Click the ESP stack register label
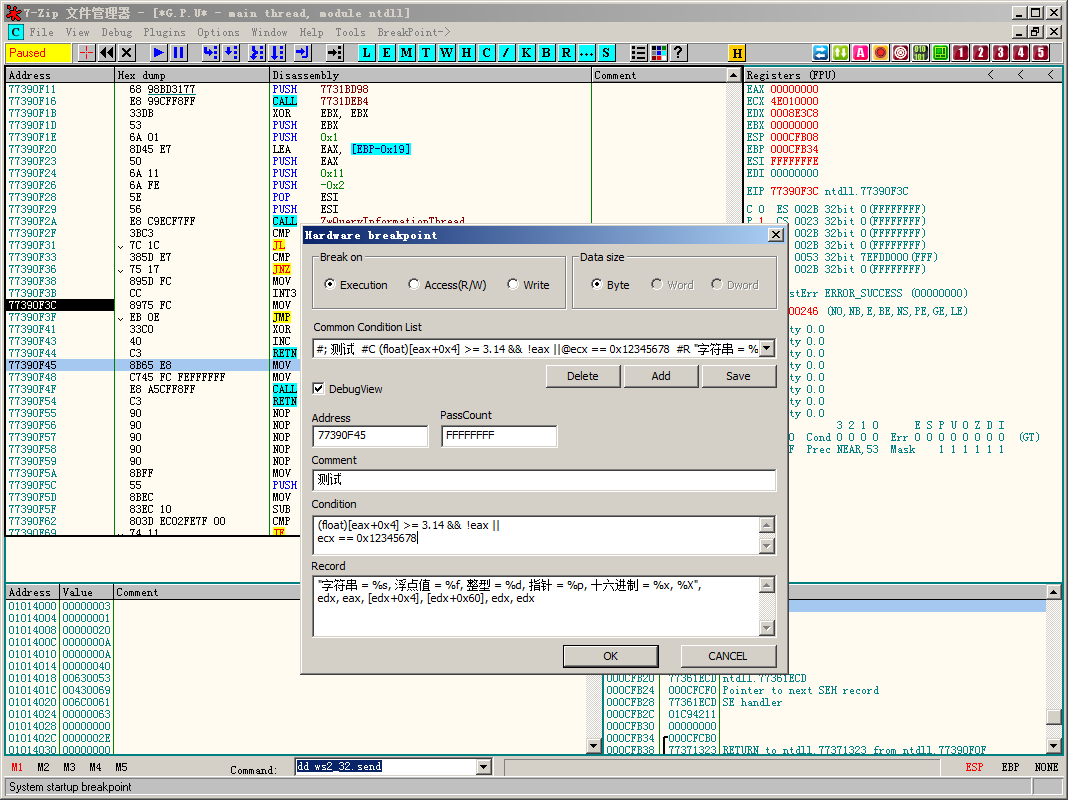The width and height of the screenshot is (1068, 800). (974, 767)
